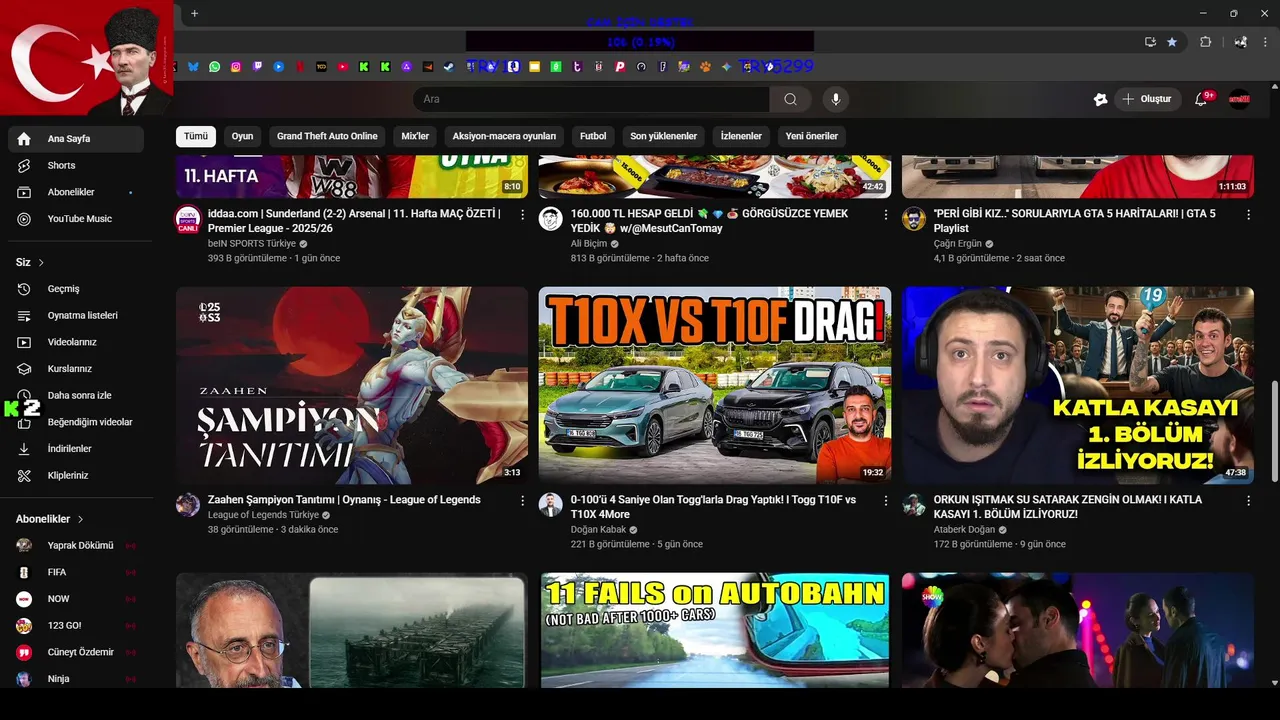Select the Tümü filter chip
This screenshot has width=1280, height=720.
tap(196, 136)
